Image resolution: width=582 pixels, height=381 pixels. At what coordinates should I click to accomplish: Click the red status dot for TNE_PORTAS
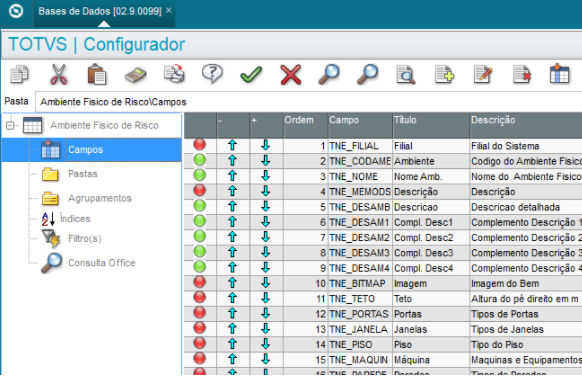200,312
